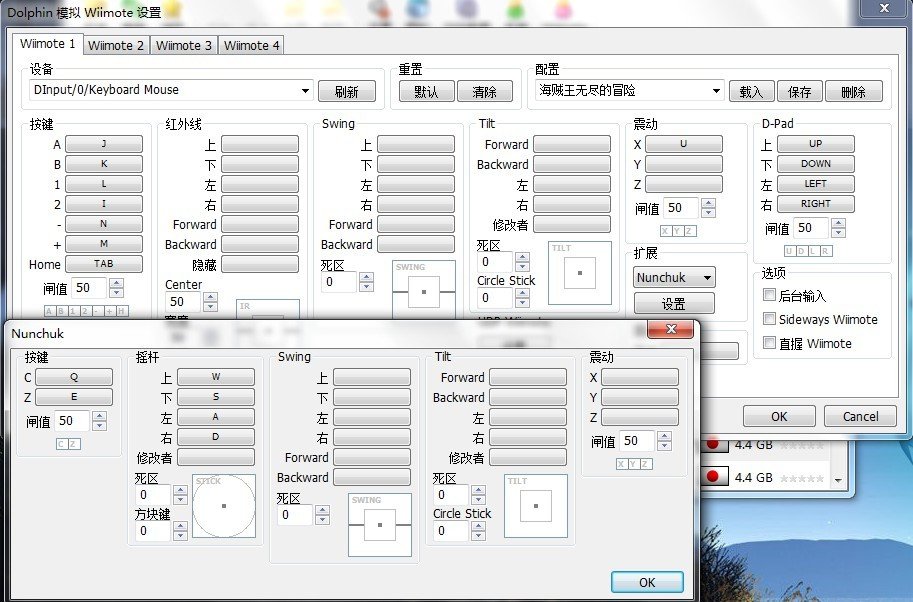913x602 pixels.
Task: Click the A icon under Wiimote 闸值
Action: pos(48,311)
